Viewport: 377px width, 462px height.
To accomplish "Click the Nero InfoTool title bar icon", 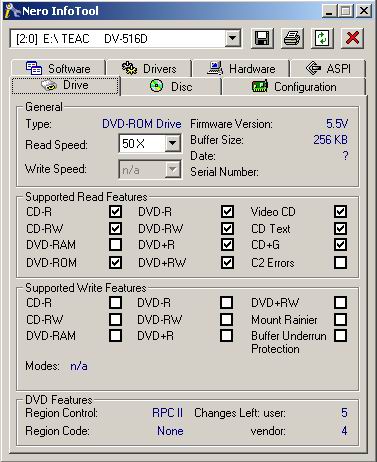I will 12,11.
